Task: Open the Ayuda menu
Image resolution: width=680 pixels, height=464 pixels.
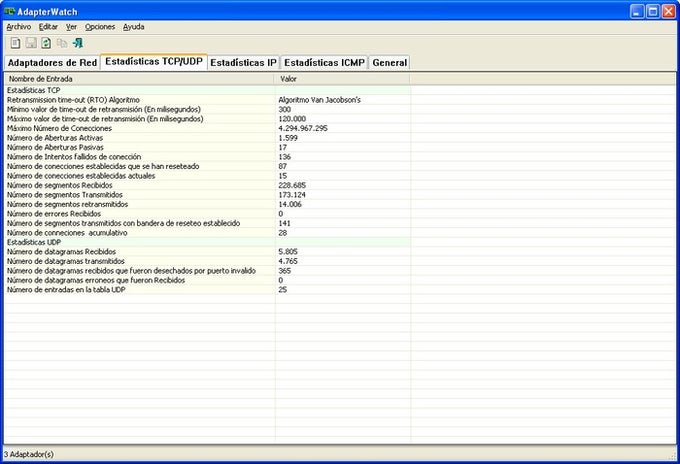Action: click(x=134, y=27)
